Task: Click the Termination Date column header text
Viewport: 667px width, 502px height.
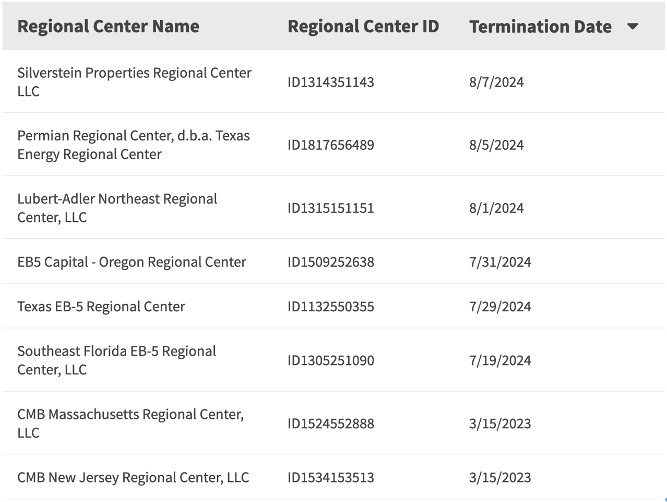Action: pyautogui.click(x=540, y=27)
